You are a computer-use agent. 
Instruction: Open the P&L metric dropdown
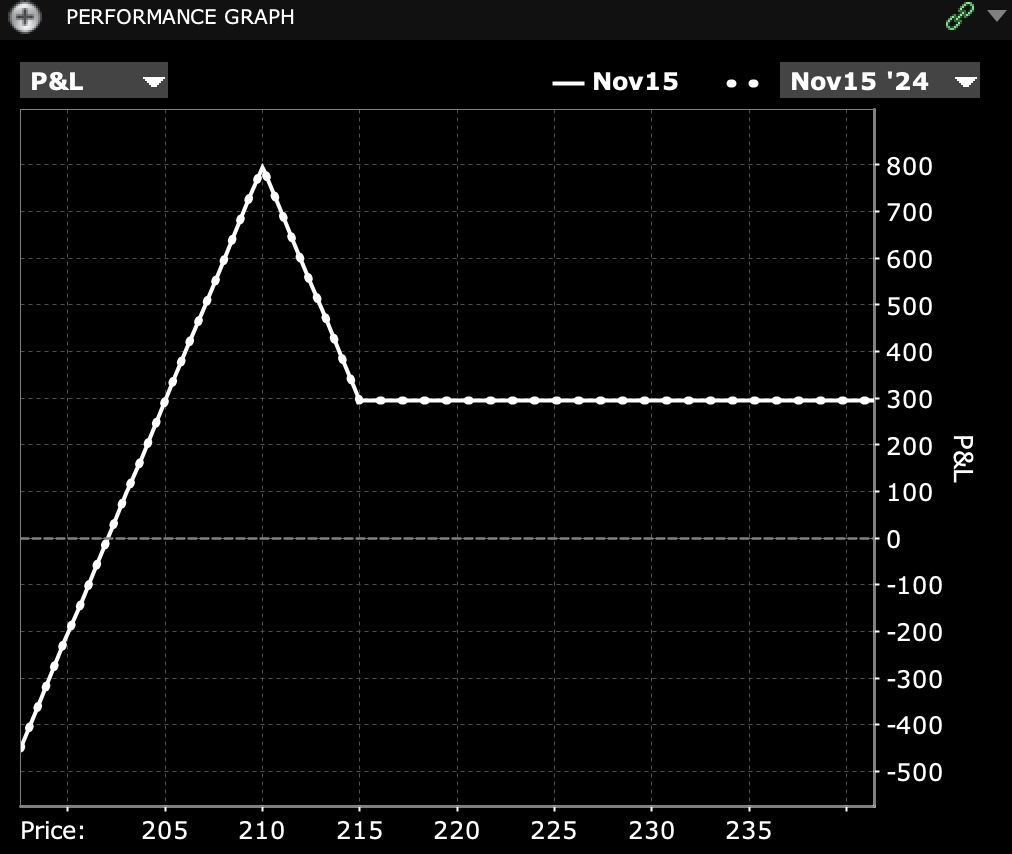click(x=93, y=80)
